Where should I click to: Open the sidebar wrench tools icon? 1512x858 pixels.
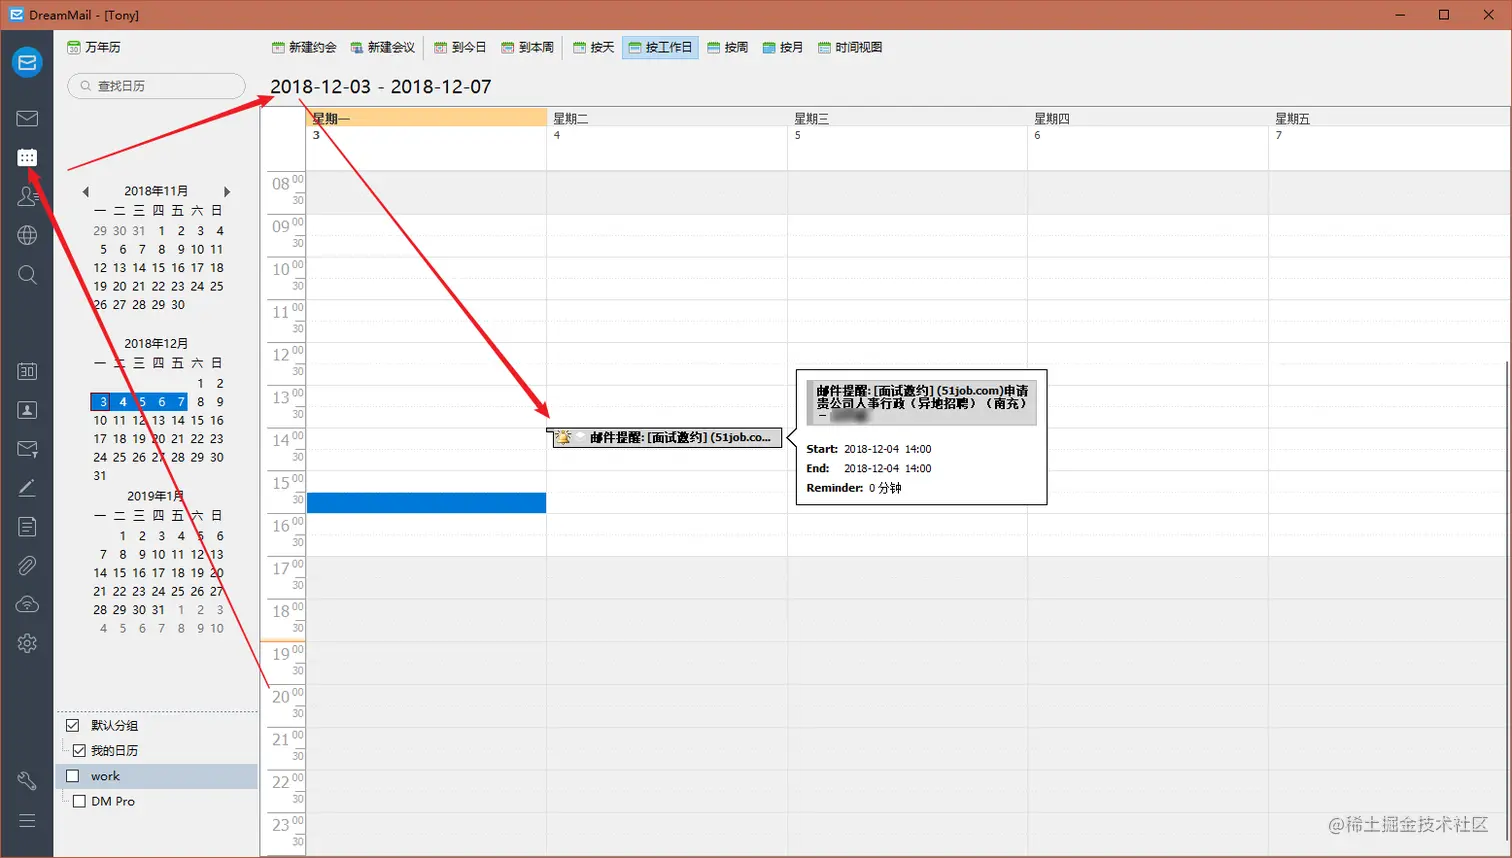(x=27, y=781)
